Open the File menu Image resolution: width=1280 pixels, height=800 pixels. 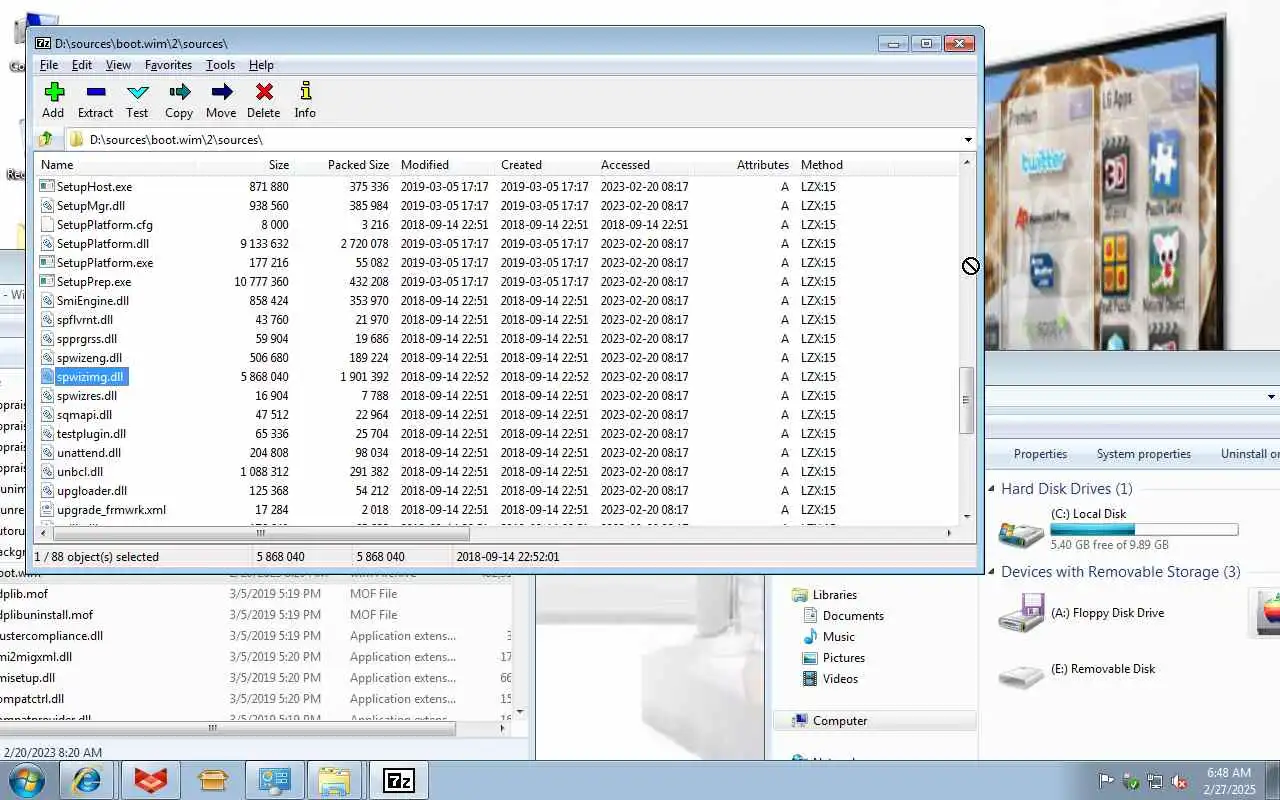click(48, 65)
